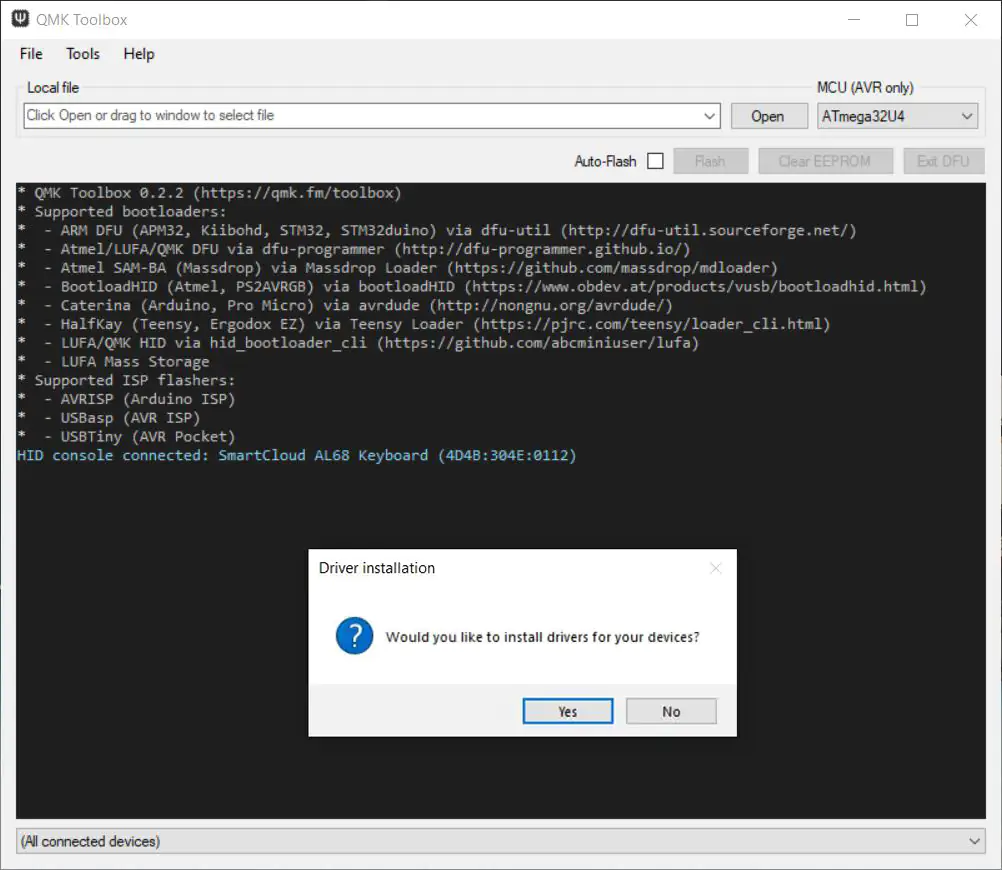Open the Tools menu
This screenshot has width=1002, height=870.
tap(83, 54)
